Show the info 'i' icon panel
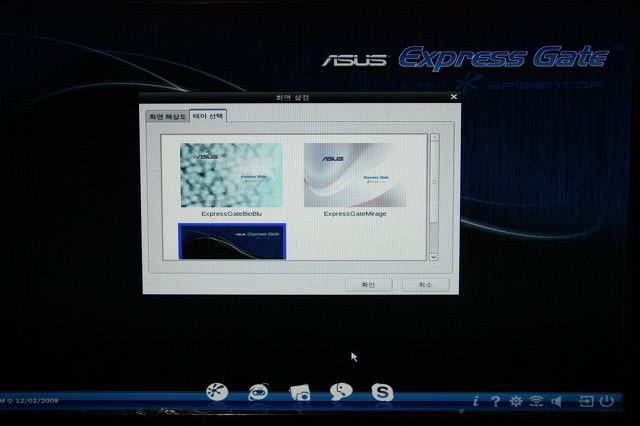This screenshot has width=640, height=426. tap(476, 401)
